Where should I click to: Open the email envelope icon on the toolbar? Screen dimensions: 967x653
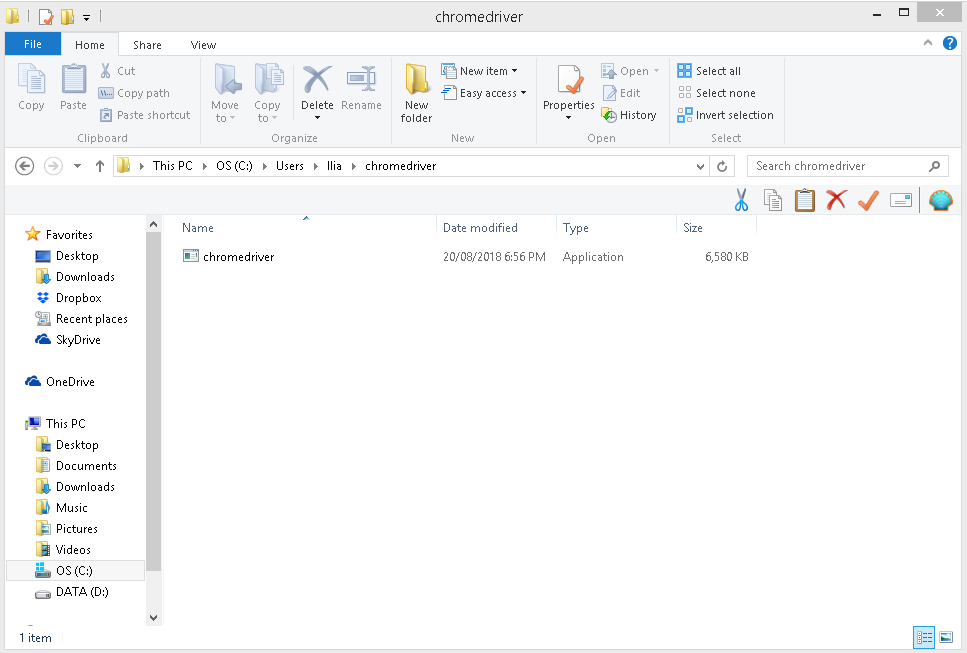pyautogui.click(x=901, y=200)
